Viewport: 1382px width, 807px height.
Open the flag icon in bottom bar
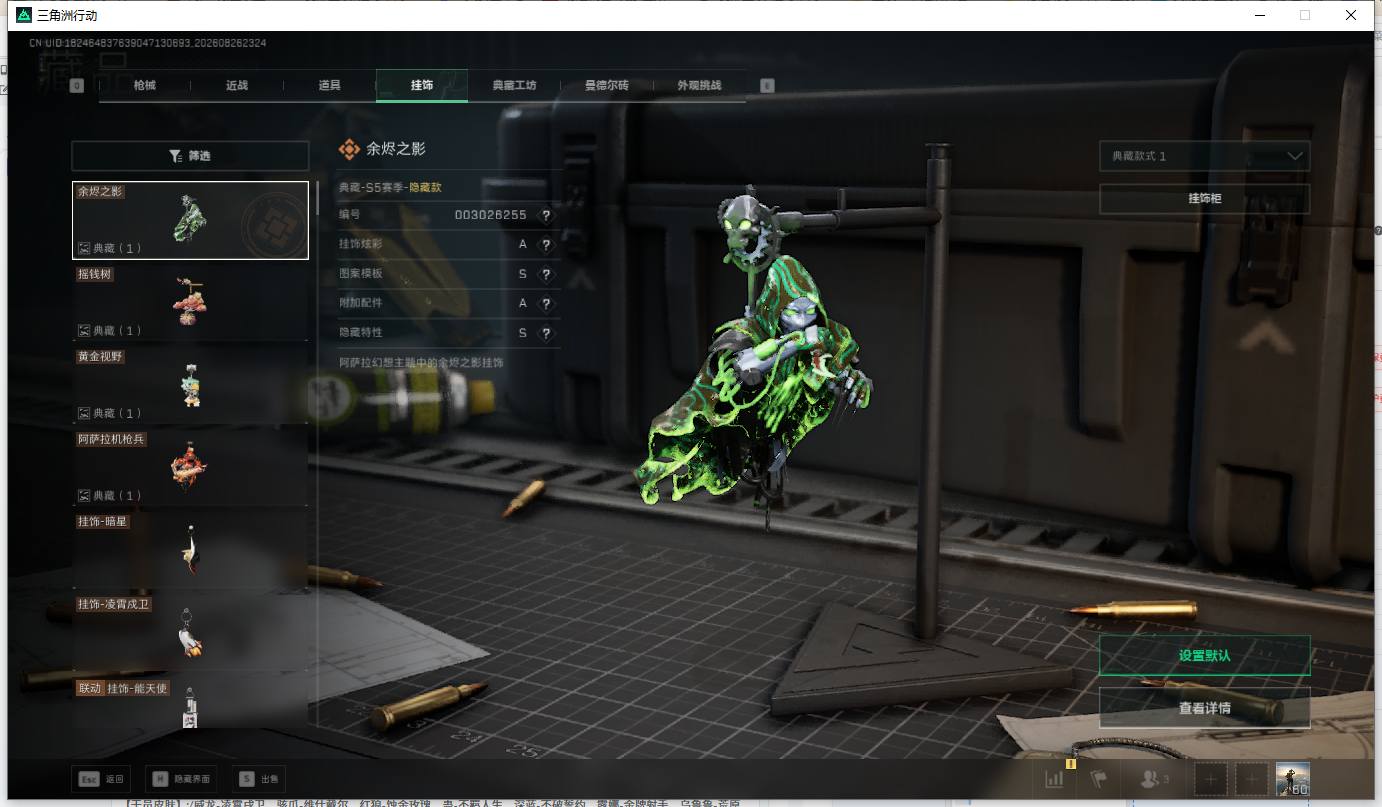tap(1098, 779)
